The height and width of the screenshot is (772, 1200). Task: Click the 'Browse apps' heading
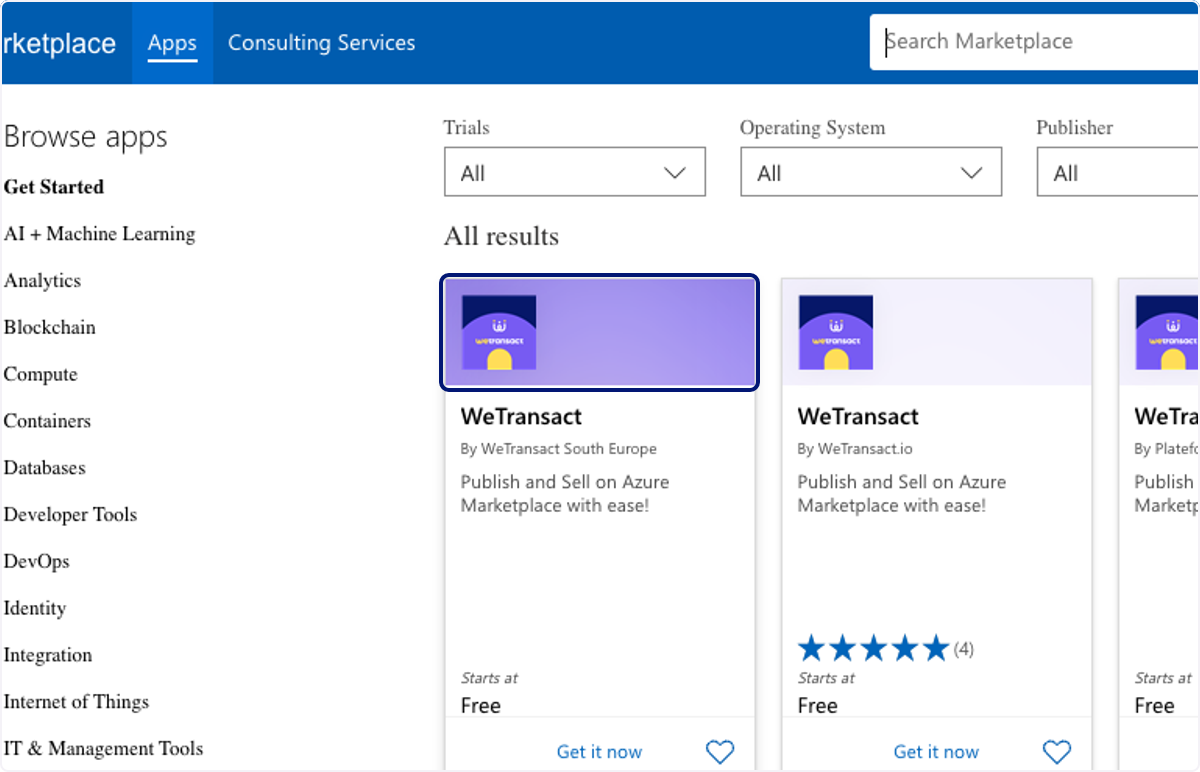[86, 138]
